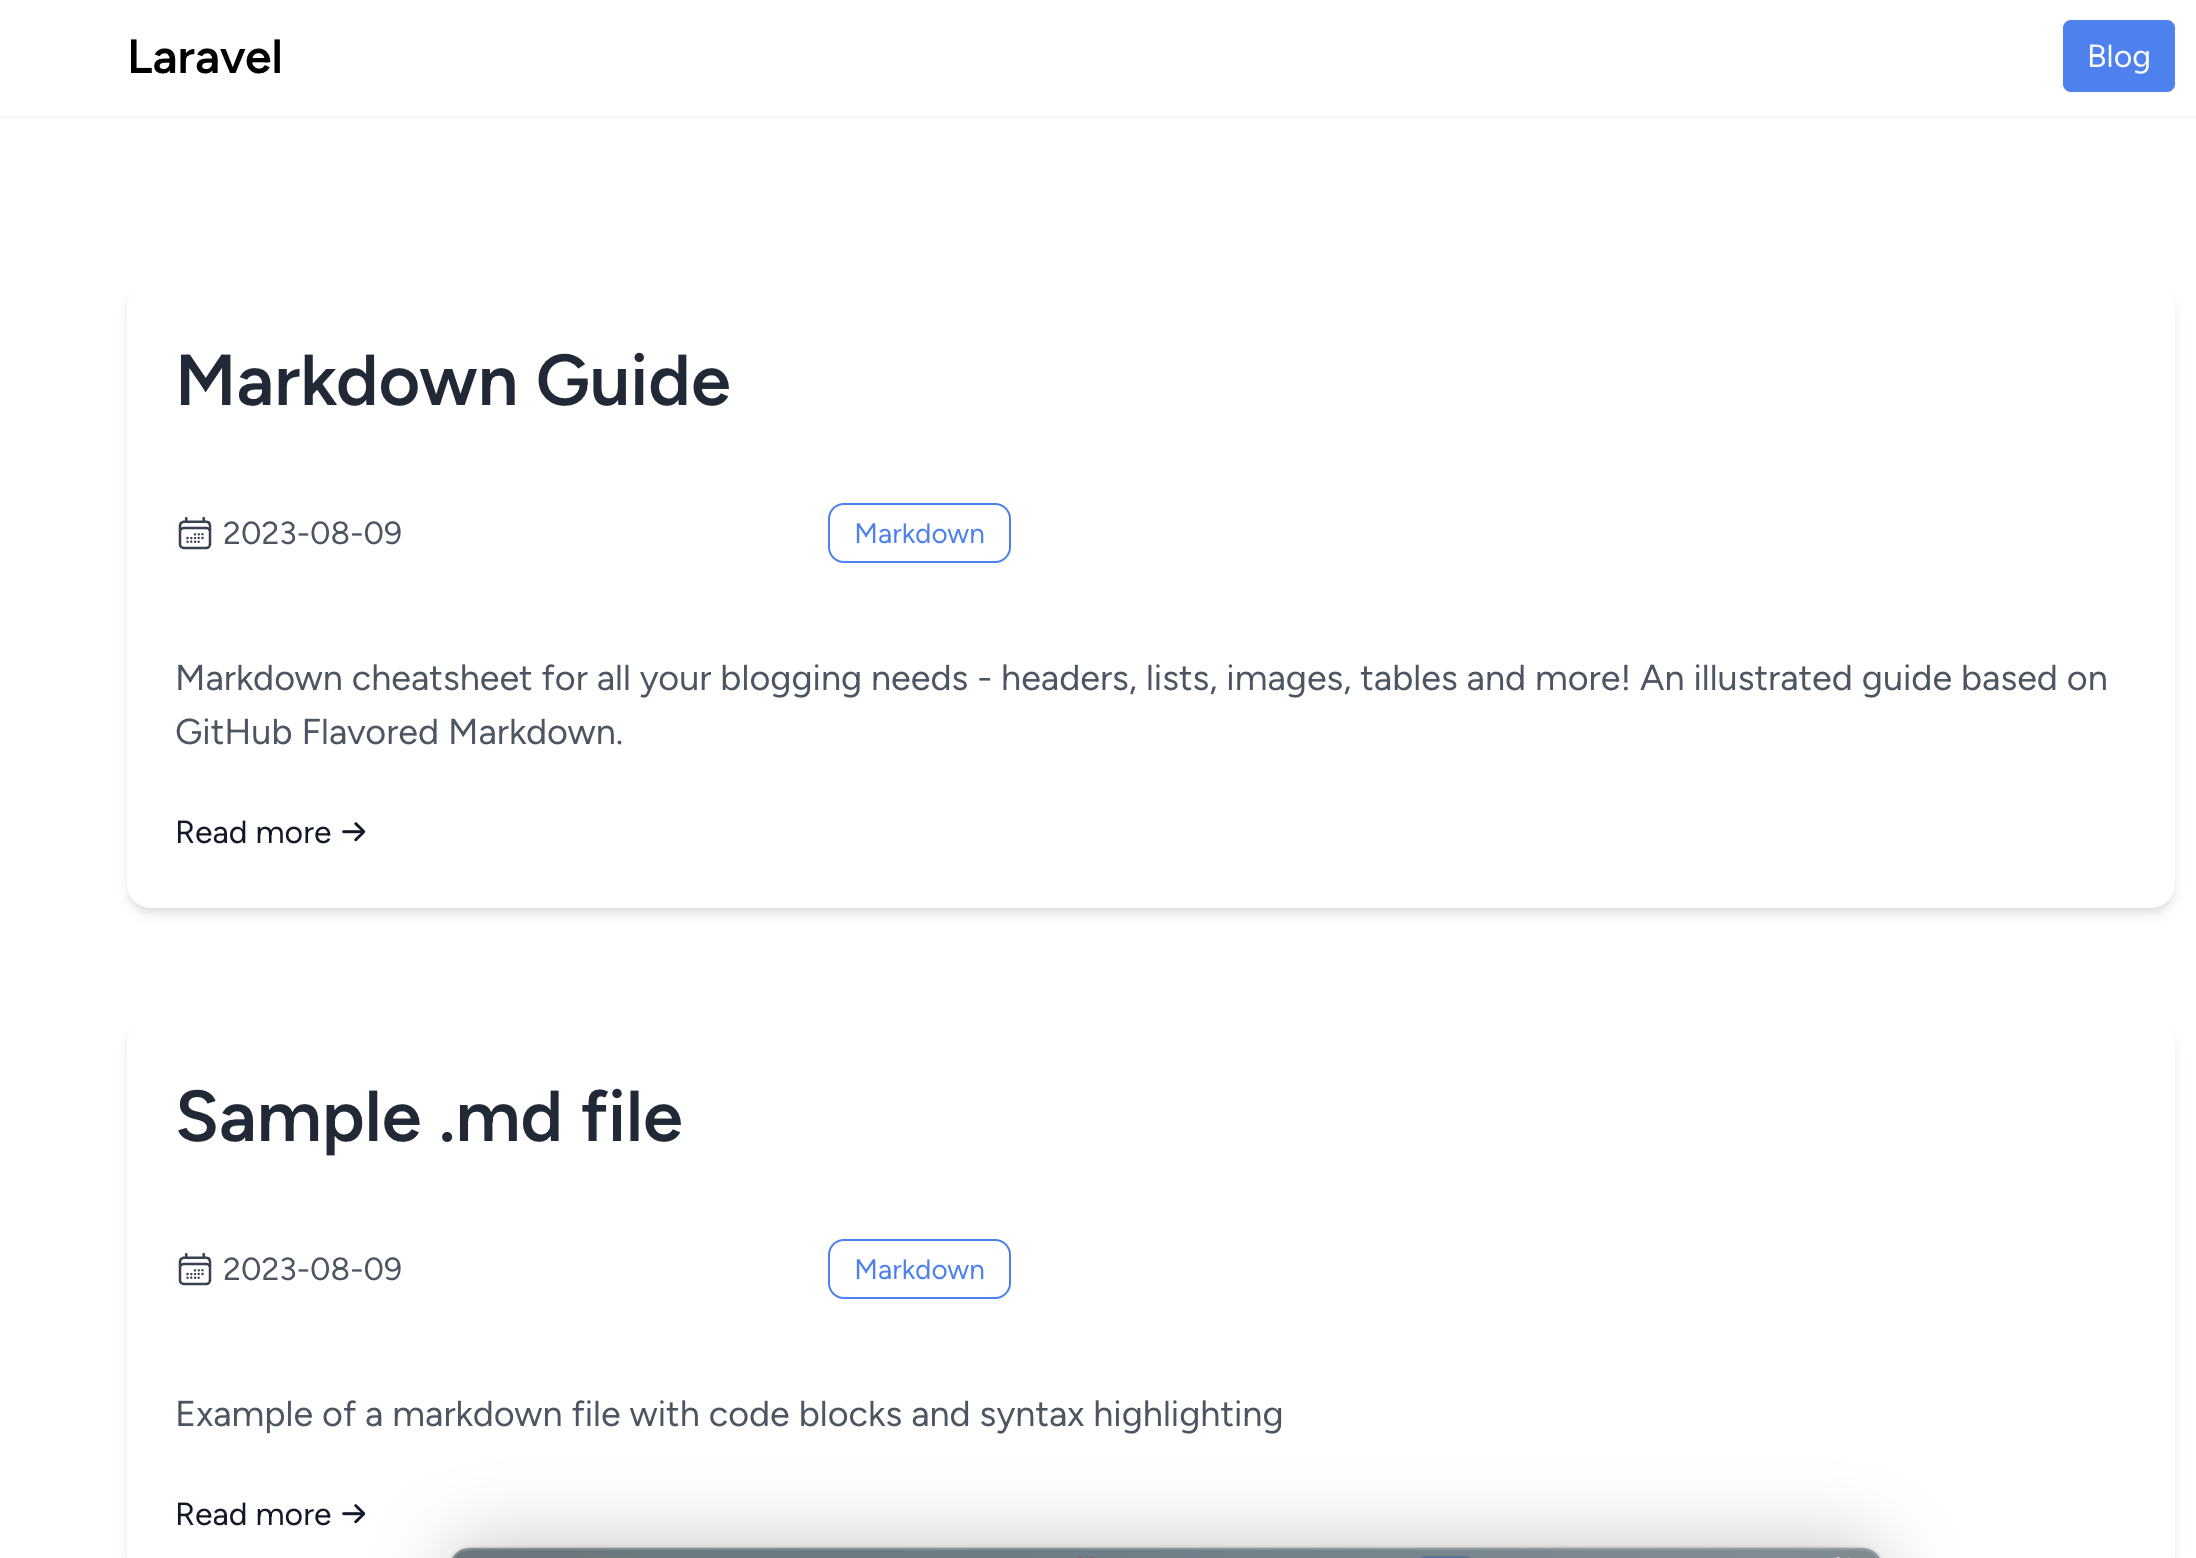Viewport: 2196px width, 1558px height.
Task: Open the Sample .md file post title
Action: click(x=428, y=1117)
